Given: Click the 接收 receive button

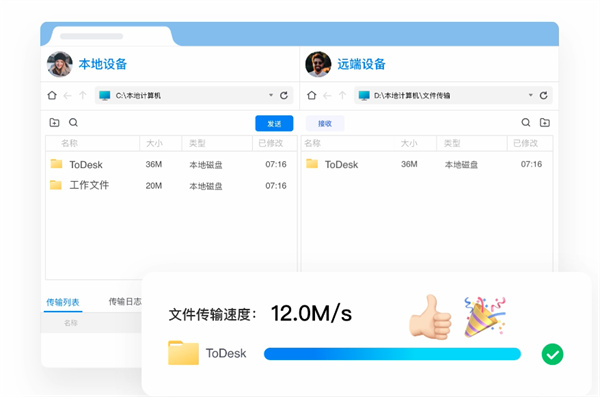Looking at the screenshot, I should 325,124.
